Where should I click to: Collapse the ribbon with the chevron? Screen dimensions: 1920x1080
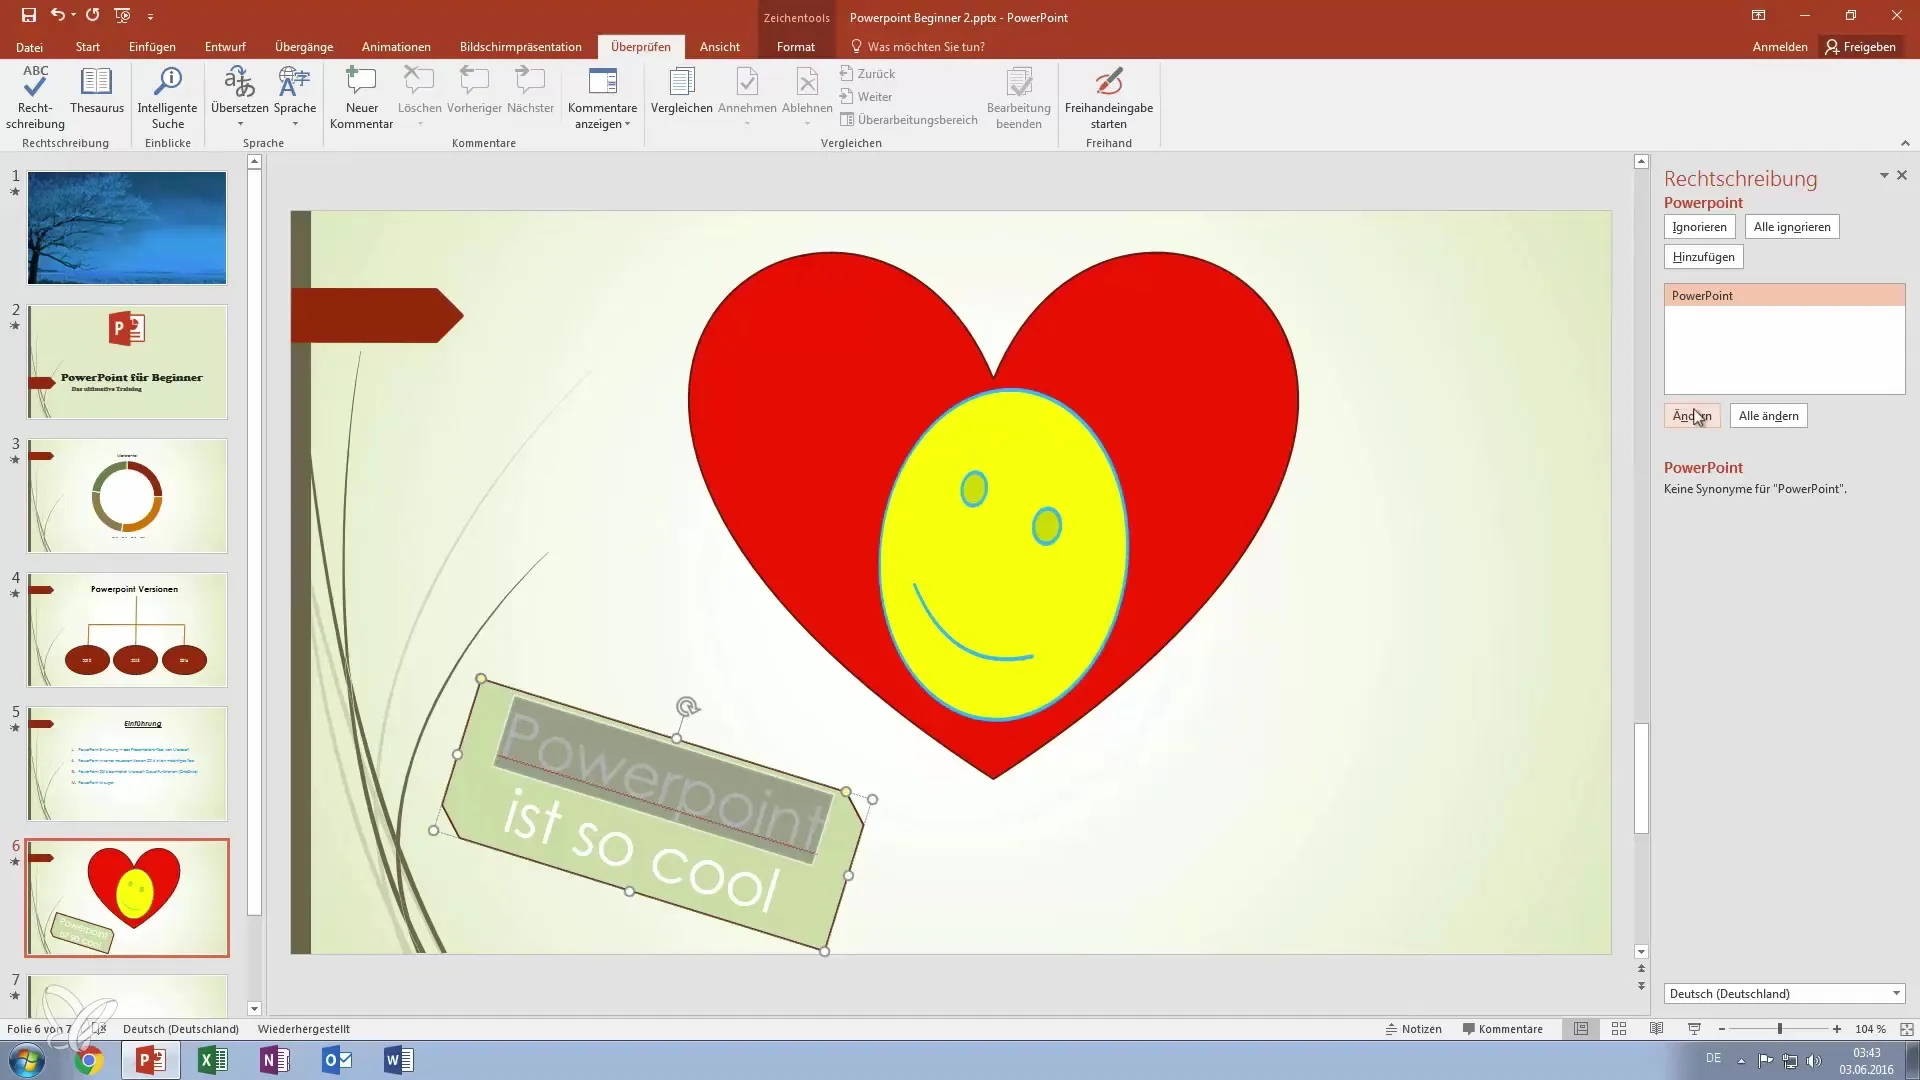pos(1905,143)
